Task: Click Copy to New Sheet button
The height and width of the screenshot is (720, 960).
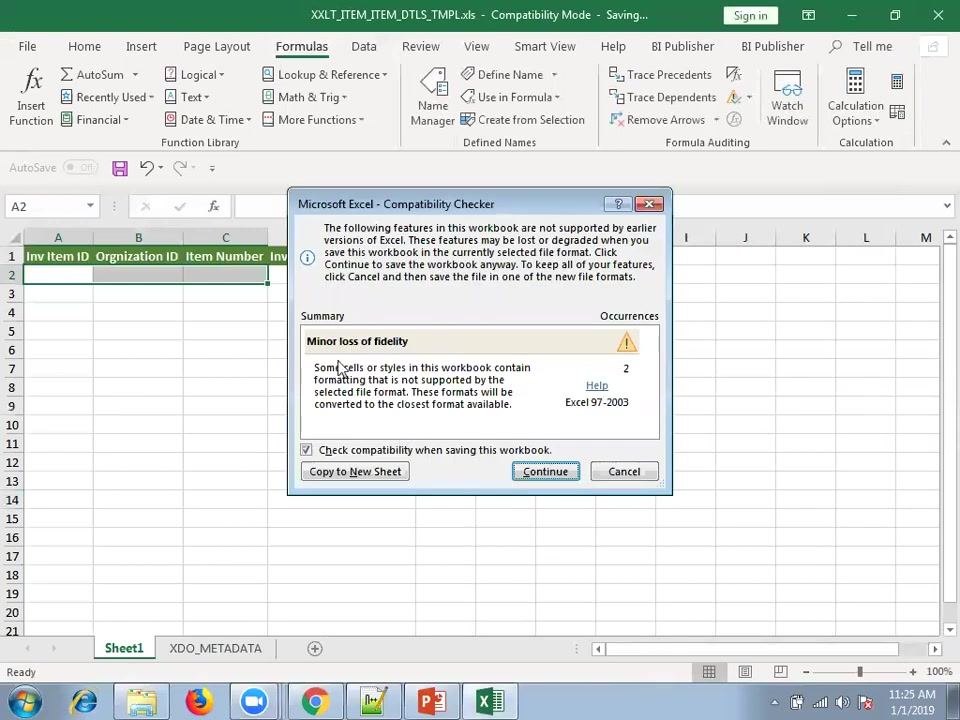Action: [355, 471]
